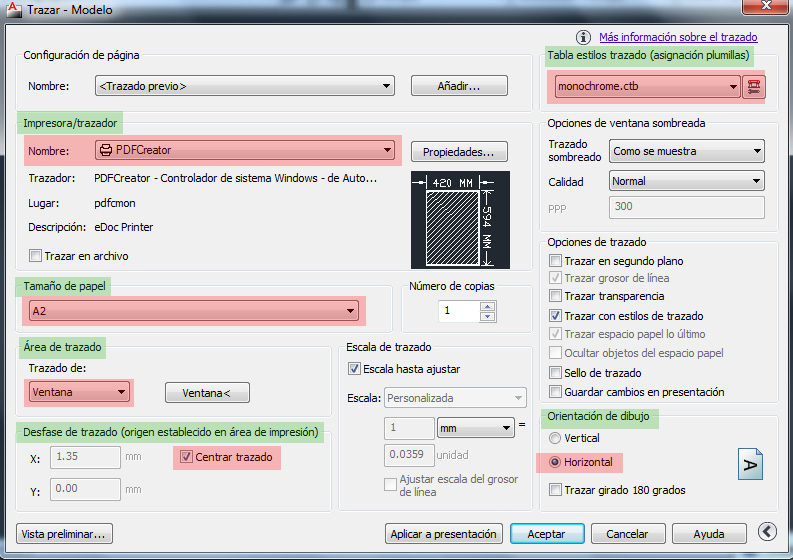Viewport: 793px width, 560px height.
Task: Increase number of copies with up arrow
Action: (487, 307)
